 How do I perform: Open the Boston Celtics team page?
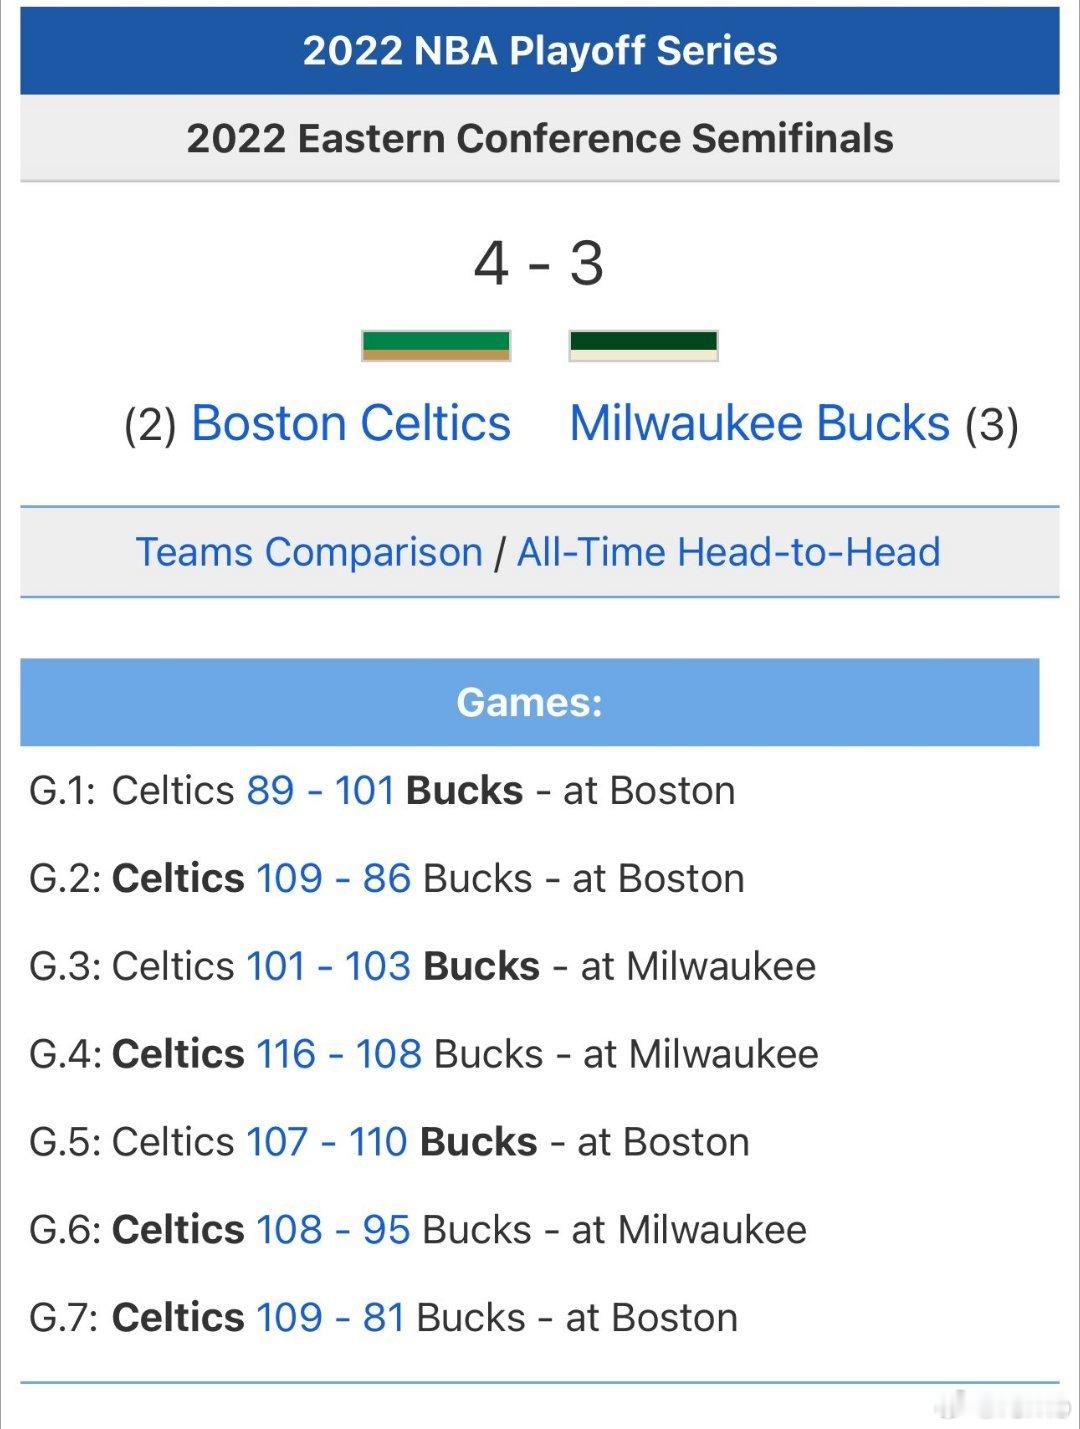coord(351,423)
